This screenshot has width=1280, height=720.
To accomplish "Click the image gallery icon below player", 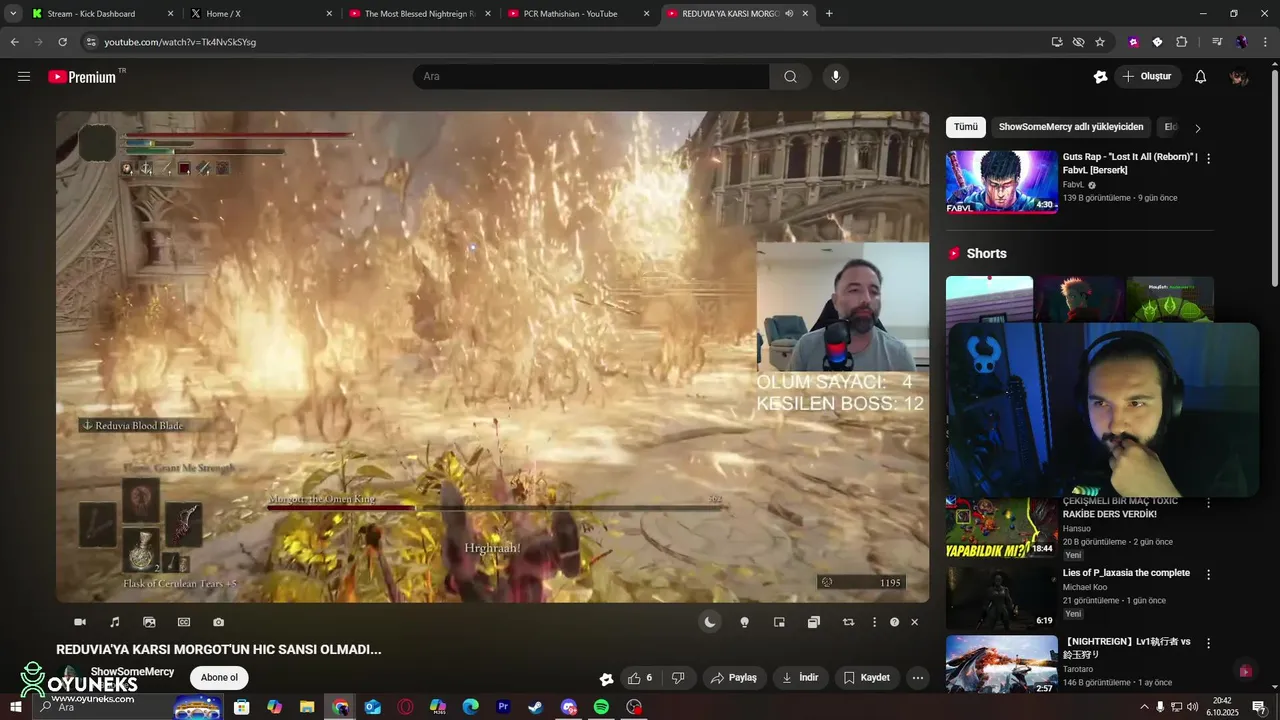I will tap(149, 622).
